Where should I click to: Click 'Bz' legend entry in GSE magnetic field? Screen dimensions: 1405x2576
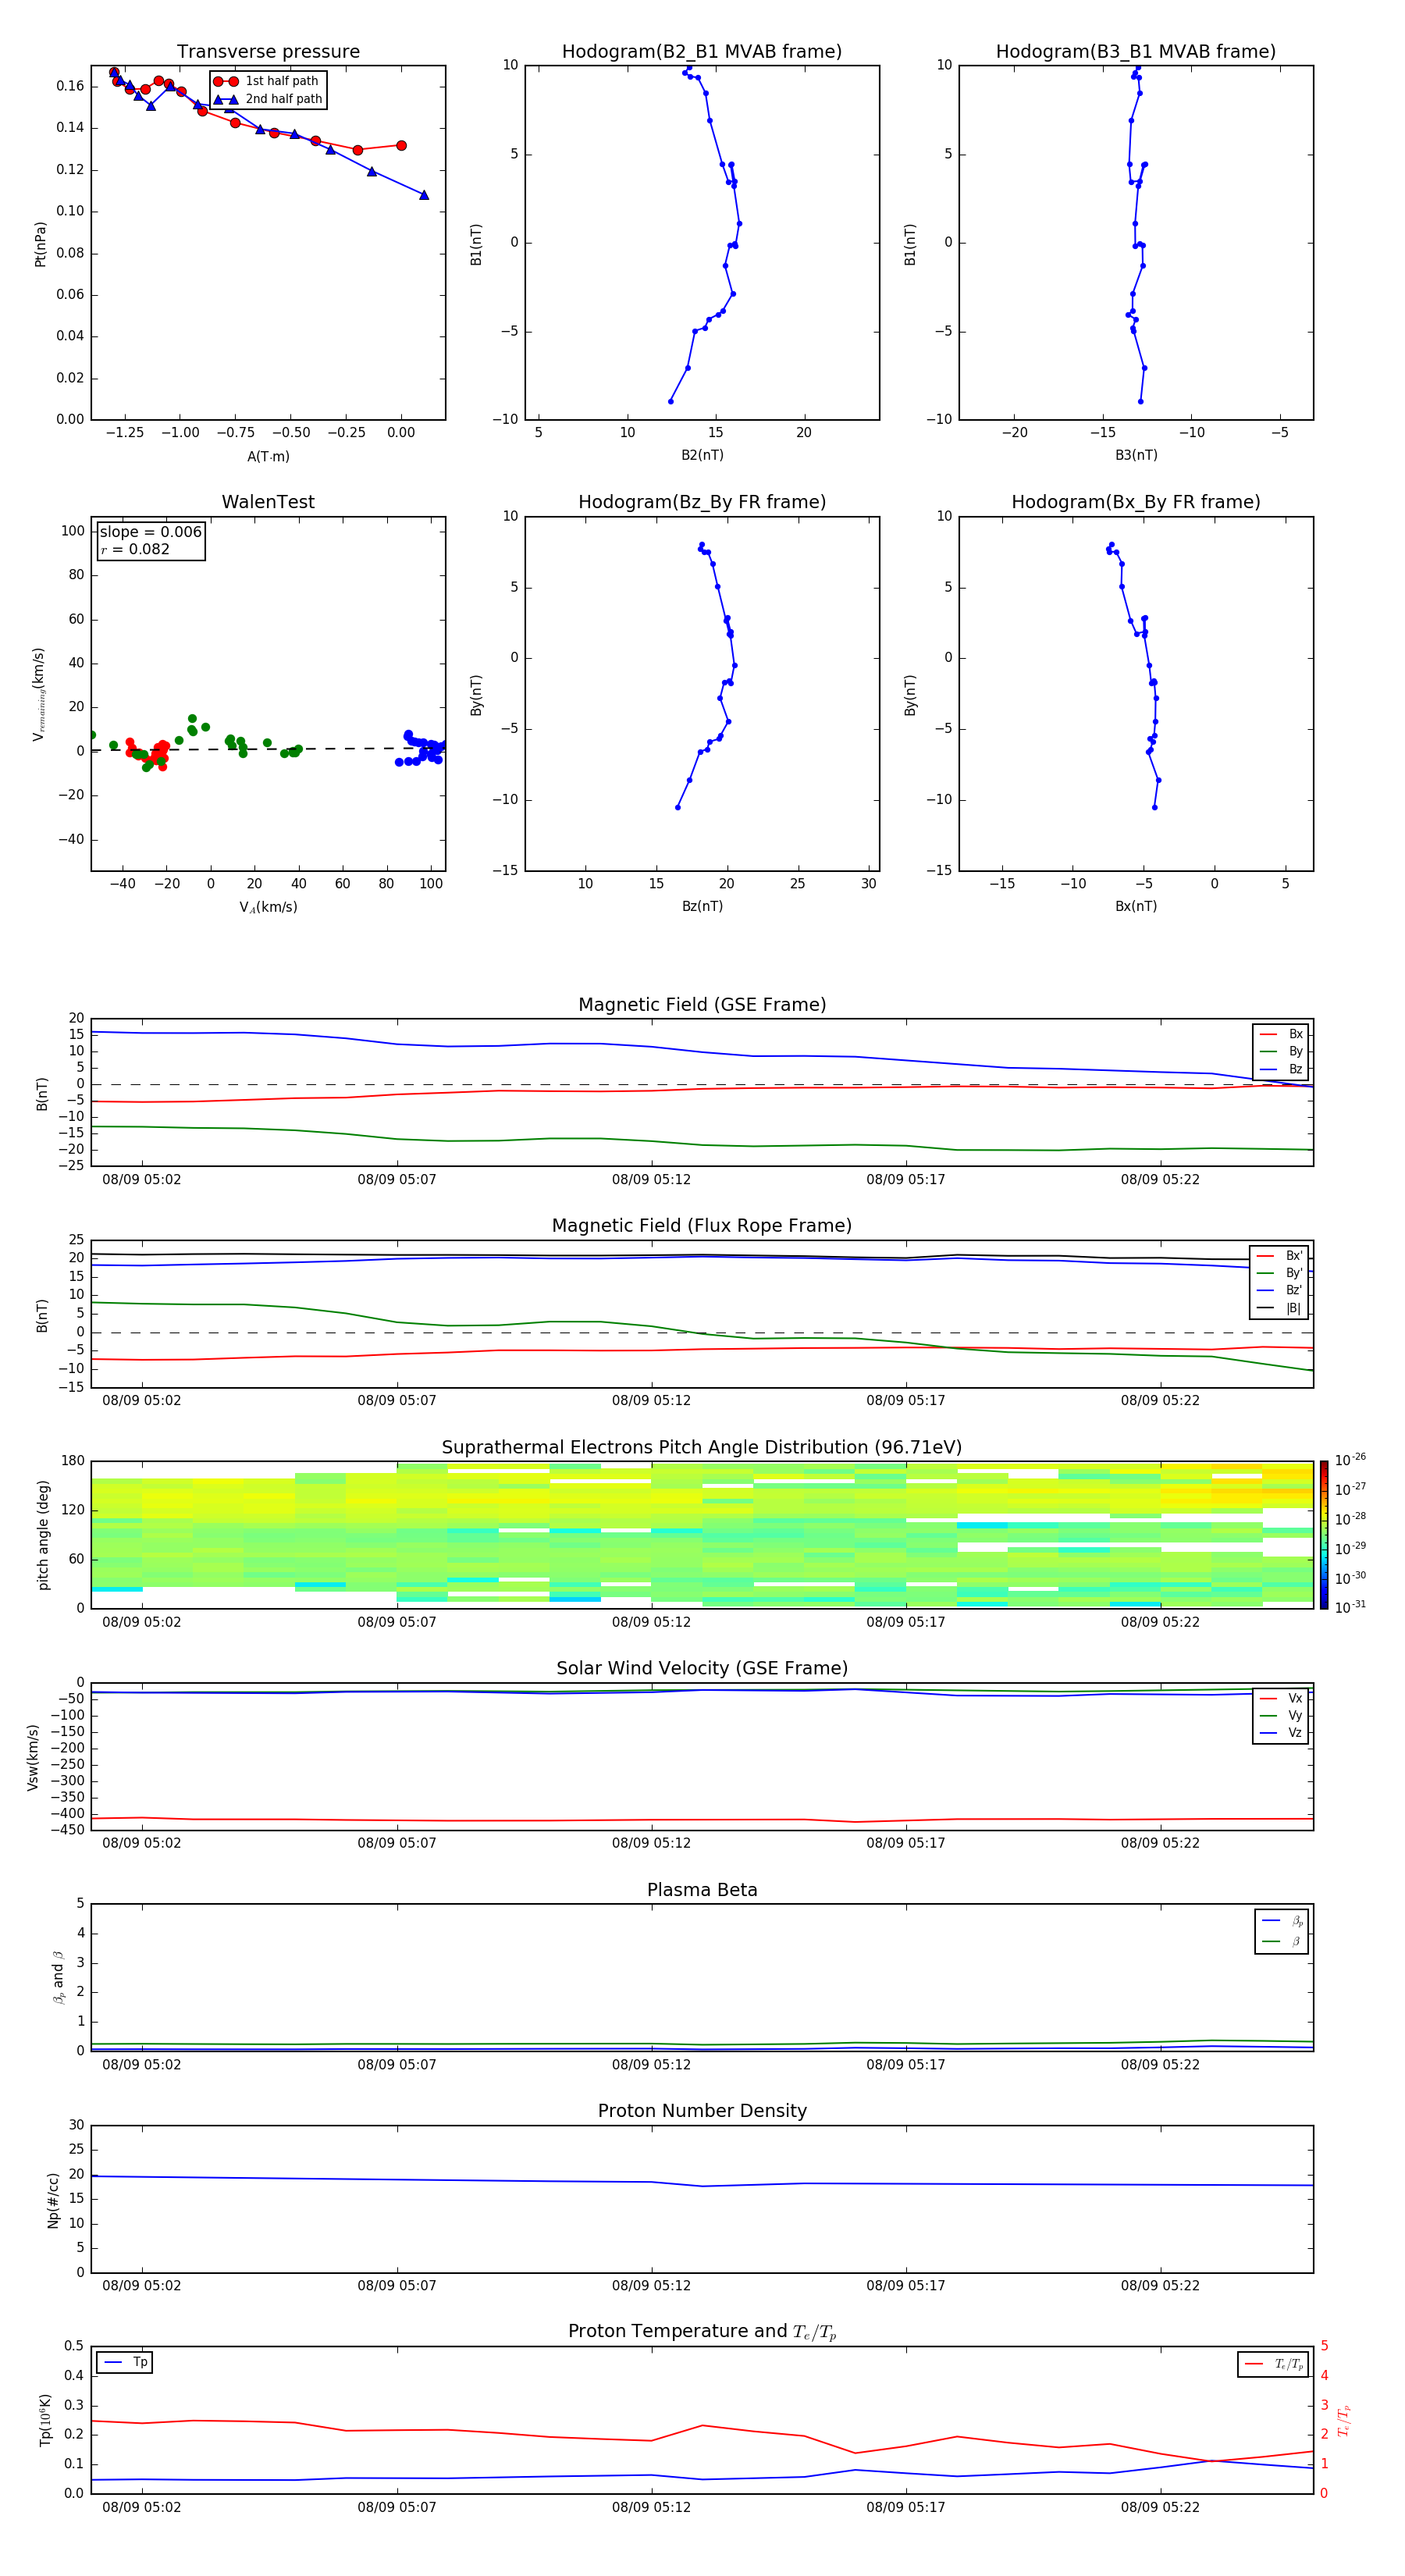click(1281, 1070)
